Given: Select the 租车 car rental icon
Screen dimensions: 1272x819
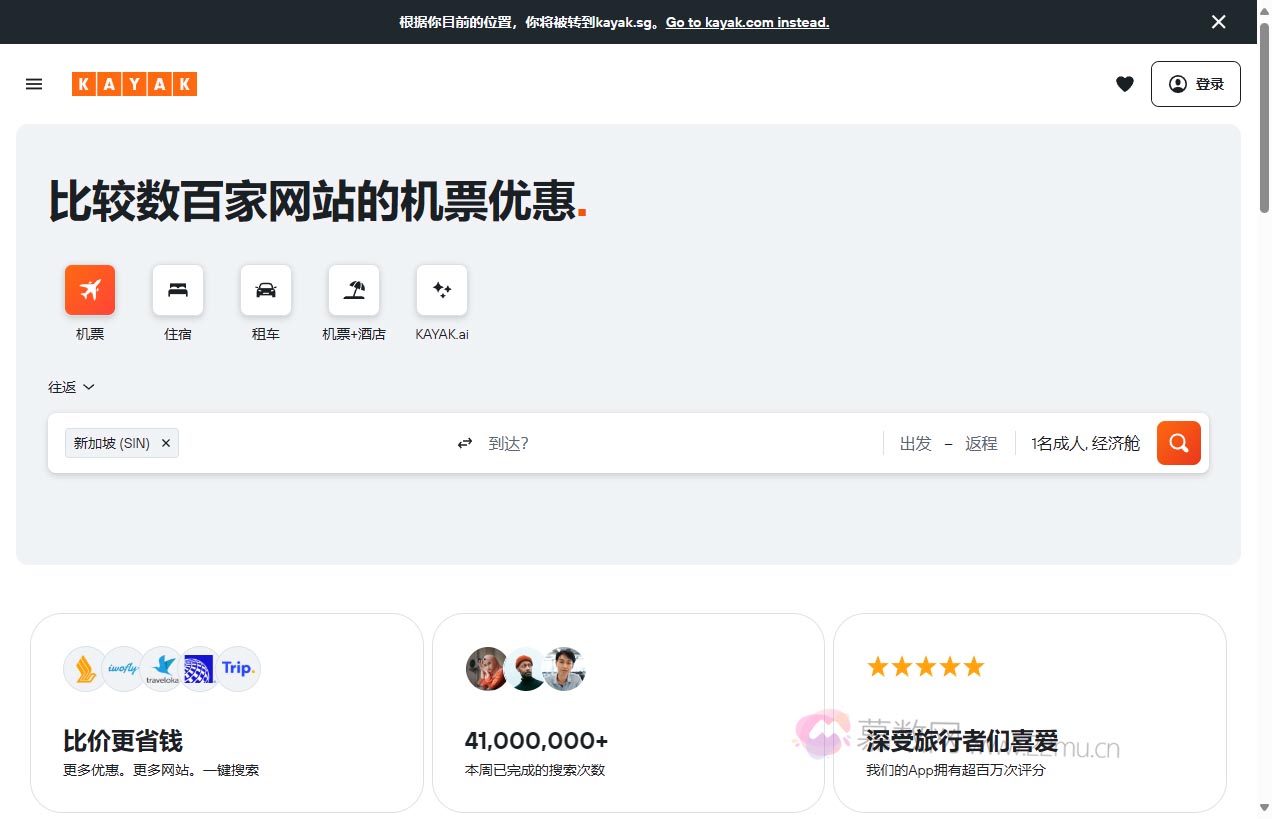Looking at the screenshot, I should (x=266, y=290).
